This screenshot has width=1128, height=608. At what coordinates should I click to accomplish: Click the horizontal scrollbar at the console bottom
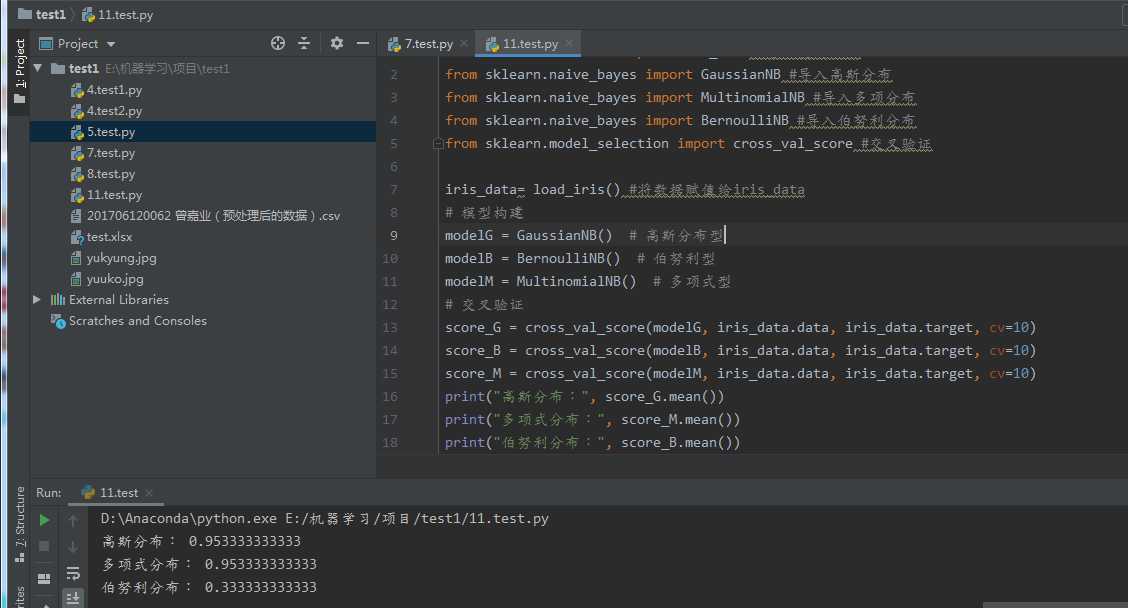click(x=1055, y=605)
